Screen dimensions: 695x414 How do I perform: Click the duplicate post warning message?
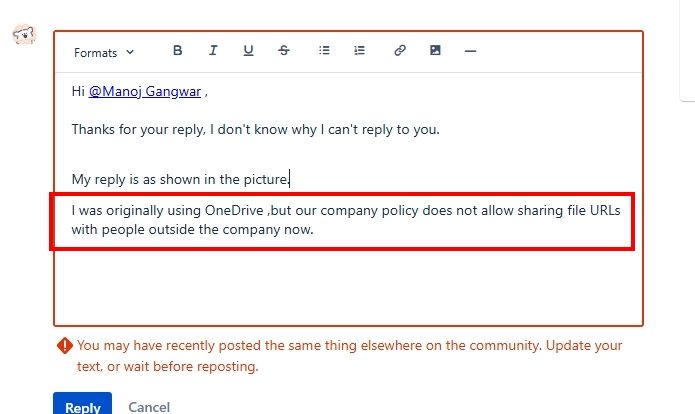coord(349,356)
